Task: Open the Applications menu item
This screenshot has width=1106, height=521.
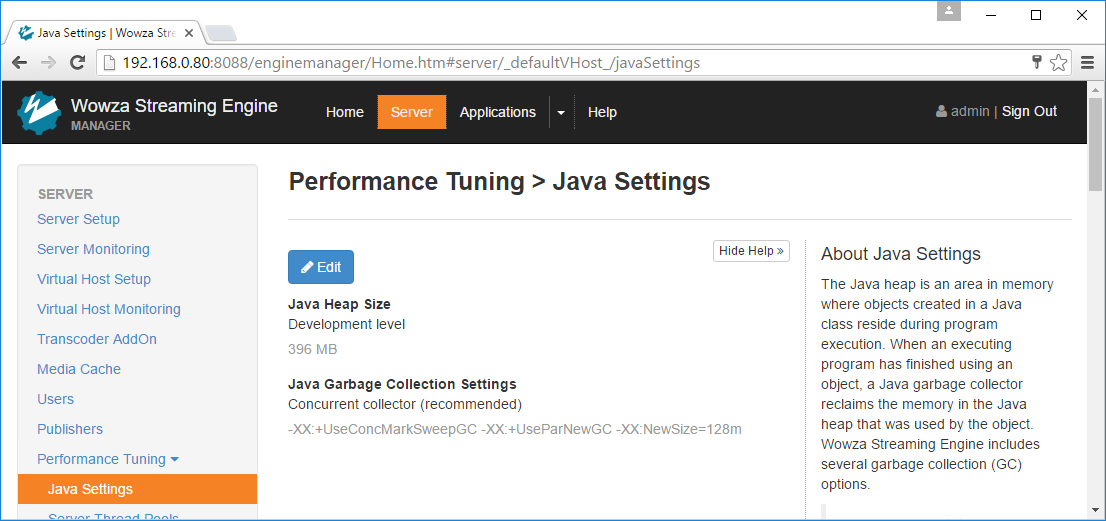Action: click(497, 112)
